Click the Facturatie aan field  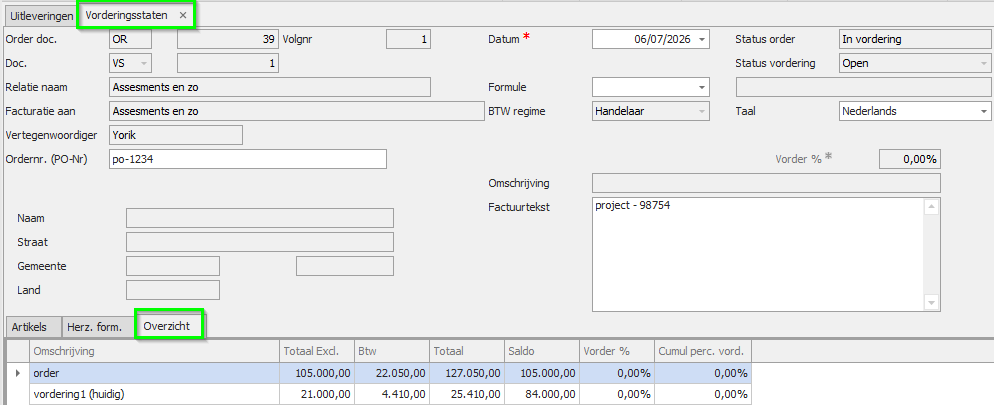tap(297, 111)
